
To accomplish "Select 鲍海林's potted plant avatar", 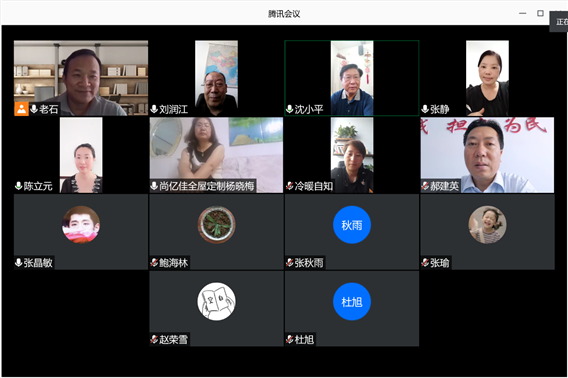I will click(x=216, y=225).
